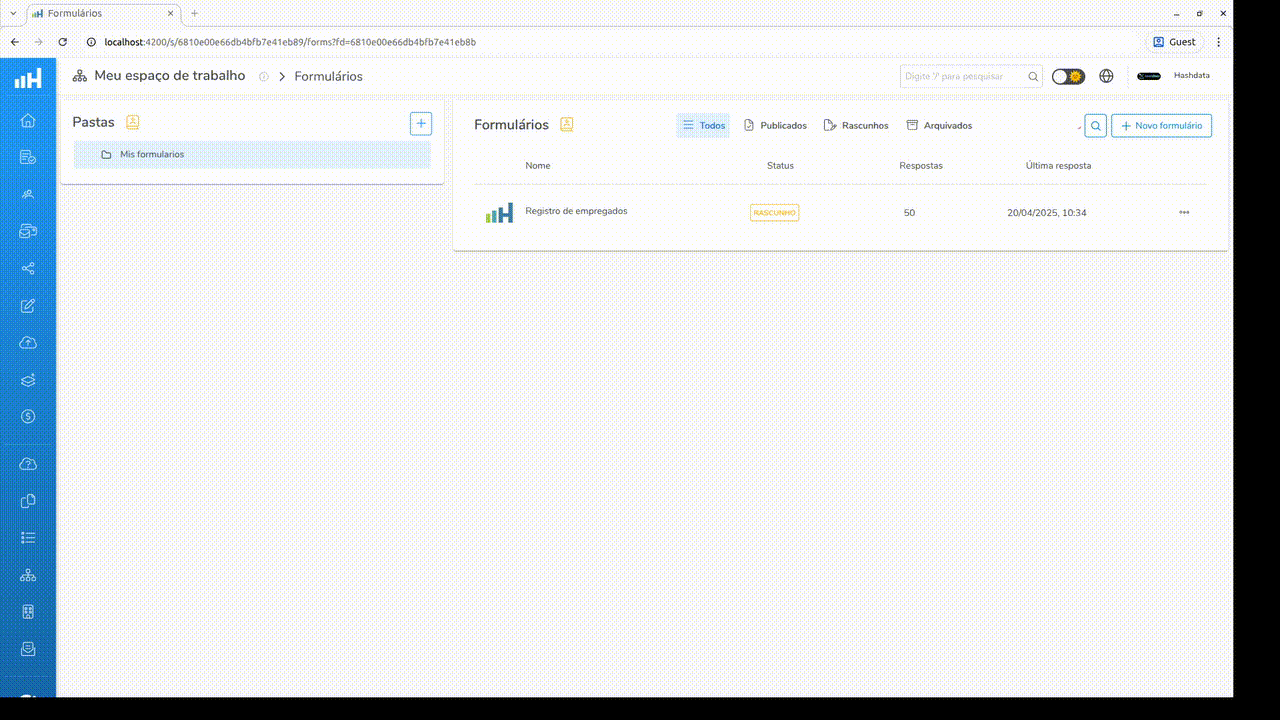Open the forms checklist sidebar icon

pos(28,157)
